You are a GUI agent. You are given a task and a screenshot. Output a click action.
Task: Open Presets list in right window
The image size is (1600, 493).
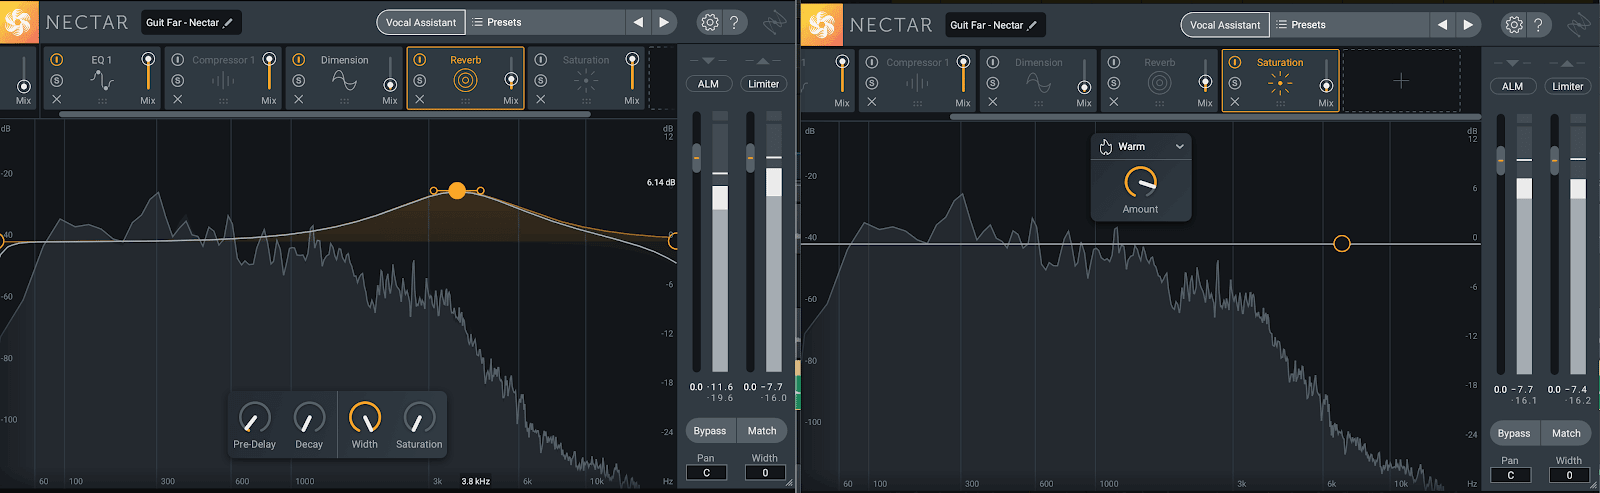click(x=1350, y=24)
